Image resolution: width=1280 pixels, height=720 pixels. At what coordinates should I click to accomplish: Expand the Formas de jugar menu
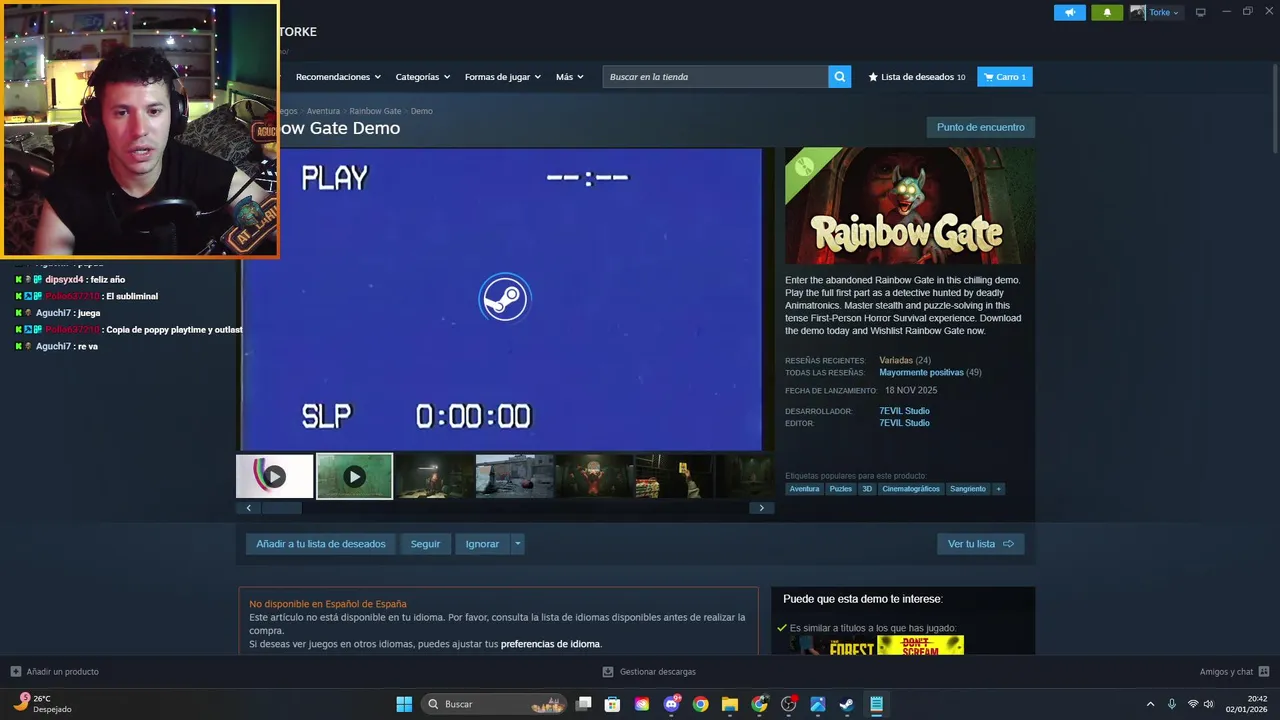(x=503, y=77)
